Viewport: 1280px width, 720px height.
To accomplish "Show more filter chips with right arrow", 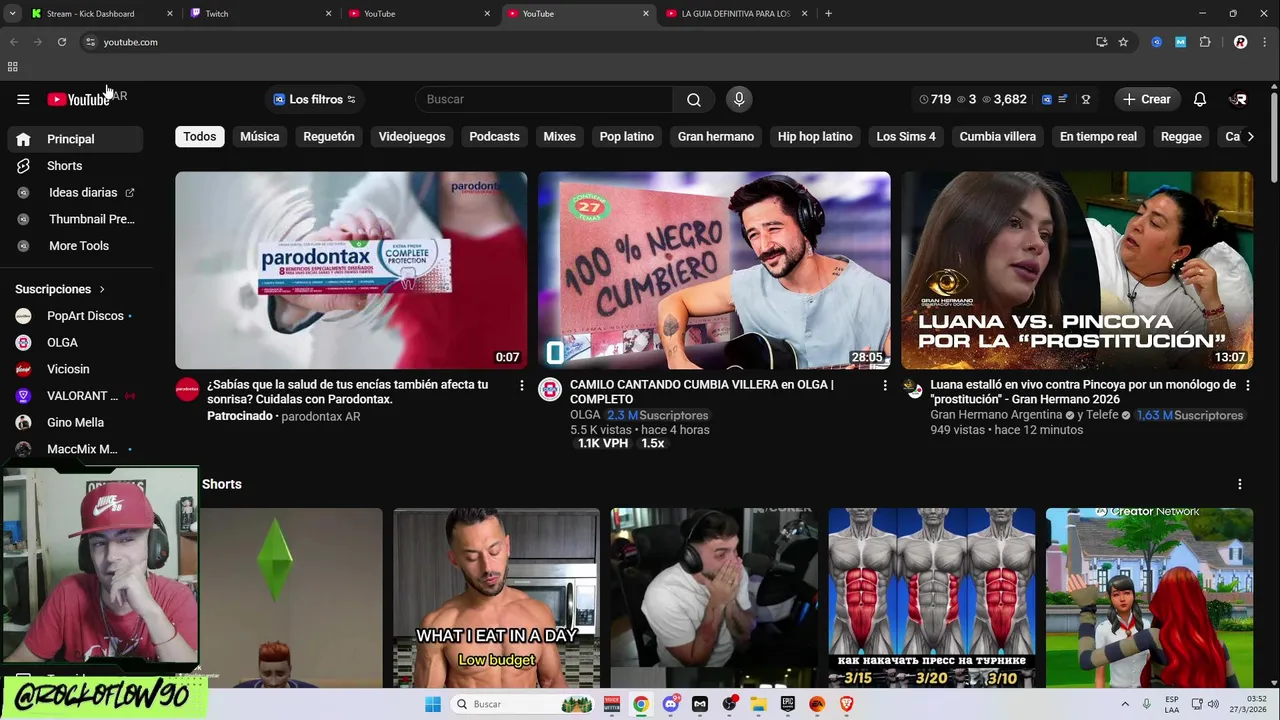I will pyautogui.click(x=1250, y=137).
